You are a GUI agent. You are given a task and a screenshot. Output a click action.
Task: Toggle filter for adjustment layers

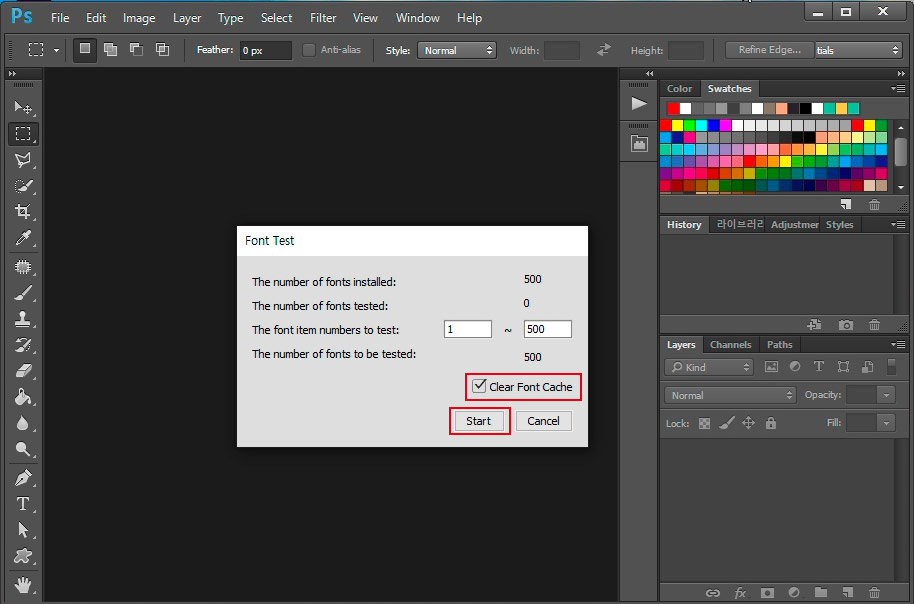(795, 367)
